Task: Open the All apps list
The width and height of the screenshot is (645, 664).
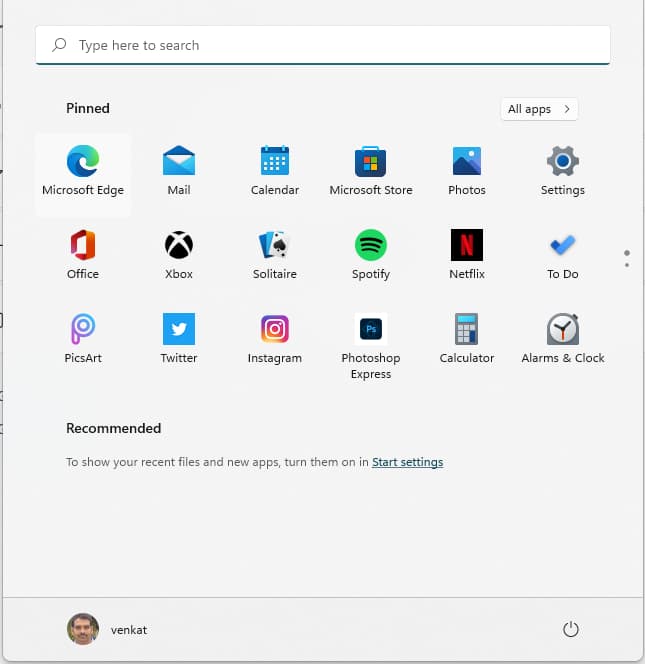Action: 539,109
